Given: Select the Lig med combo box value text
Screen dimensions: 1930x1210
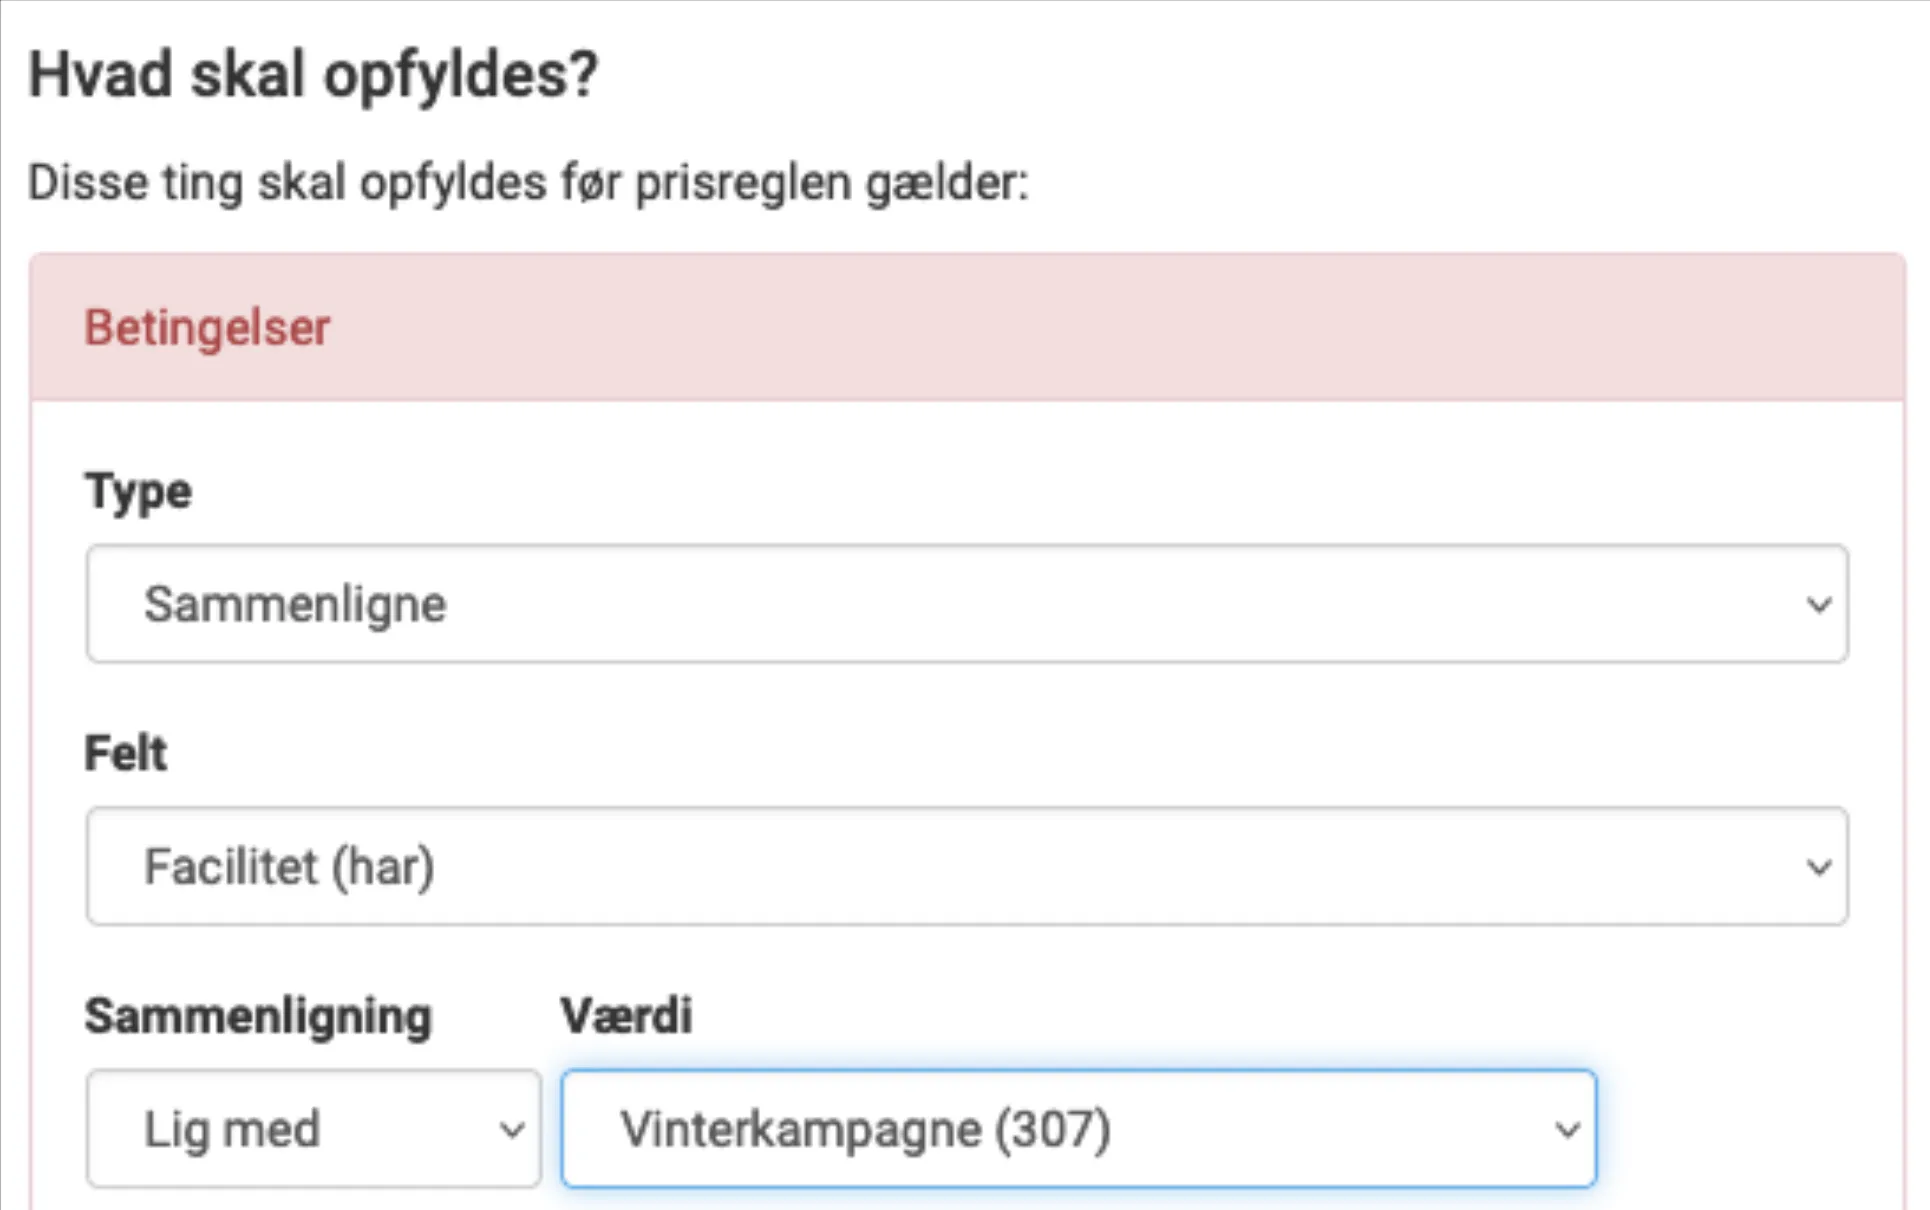Looking at the screenshot, I should (x=232, y=1128).
